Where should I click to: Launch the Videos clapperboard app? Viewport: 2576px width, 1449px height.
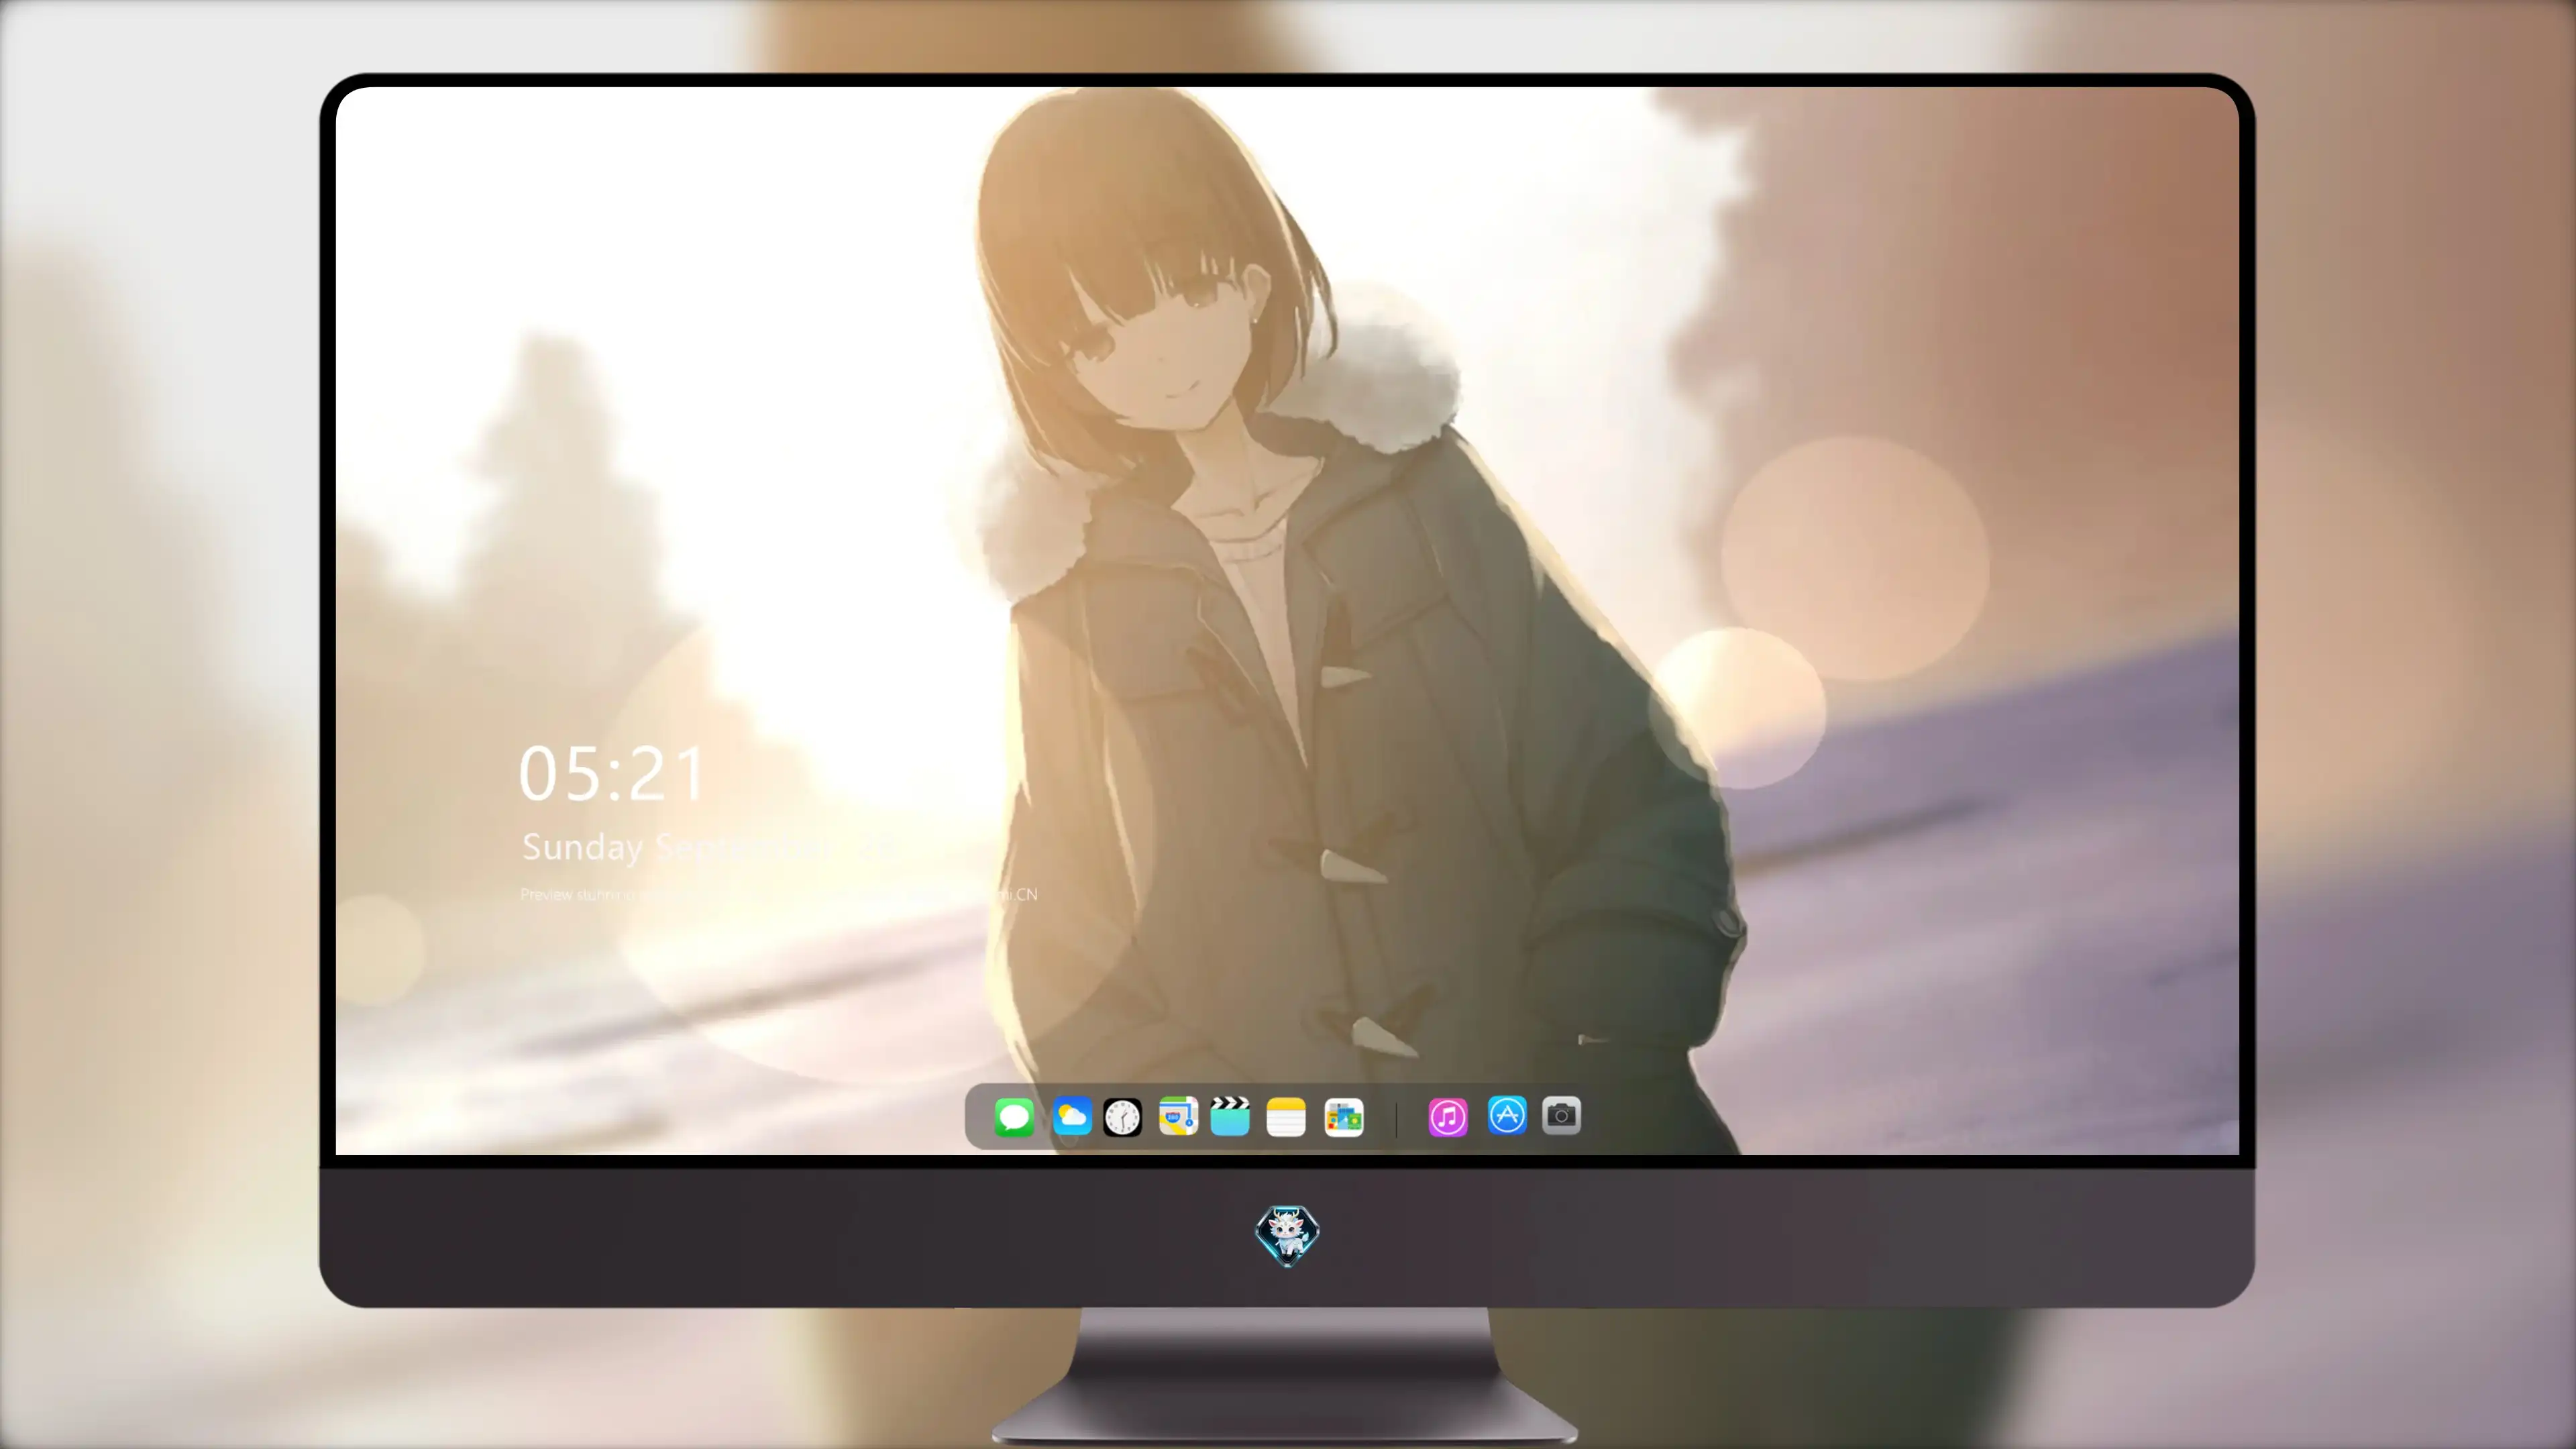[1230, 1116]
